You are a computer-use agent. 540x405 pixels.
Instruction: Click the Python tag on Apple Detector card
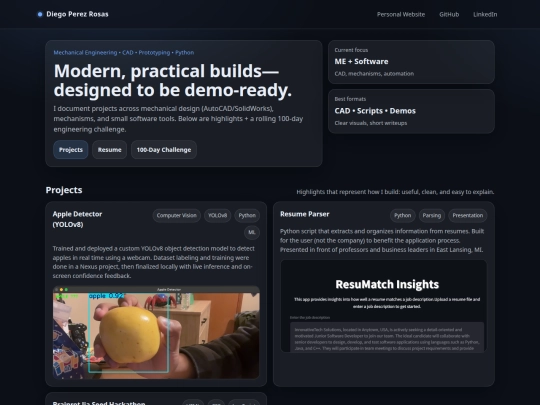coord(247,216)
